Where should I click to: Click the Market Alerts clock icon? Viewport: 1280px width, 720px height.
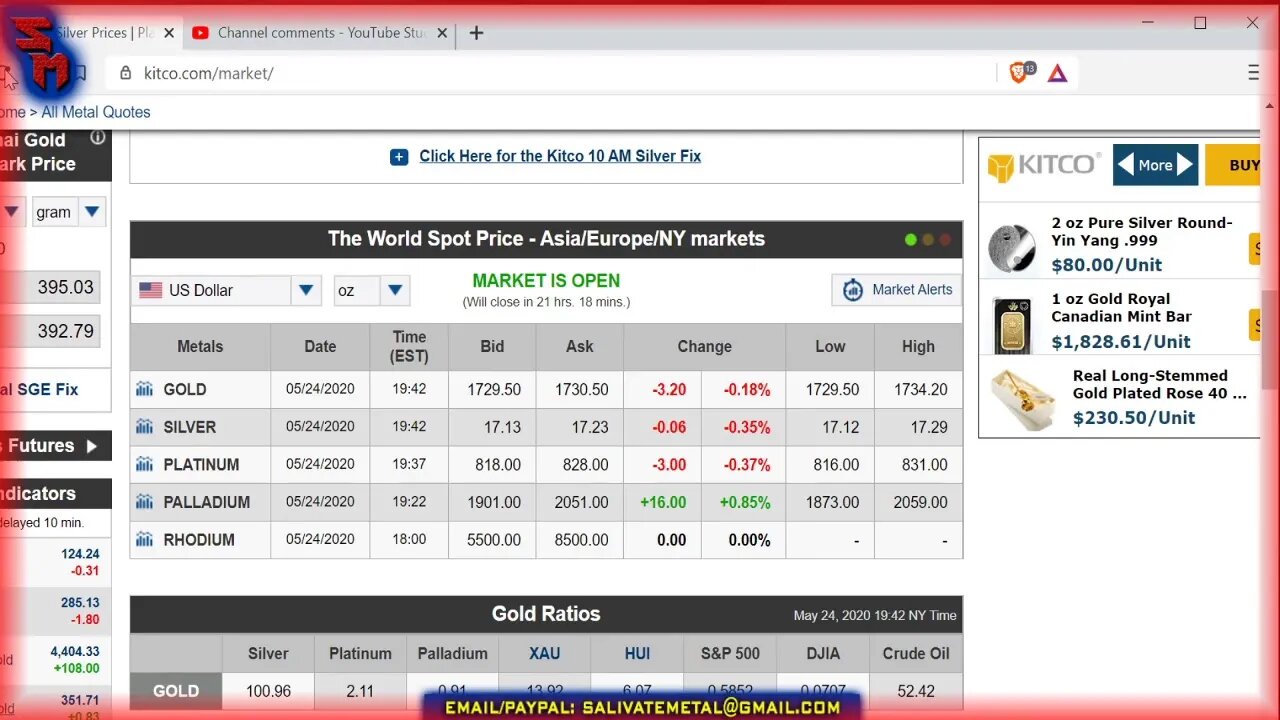(852, 290)
